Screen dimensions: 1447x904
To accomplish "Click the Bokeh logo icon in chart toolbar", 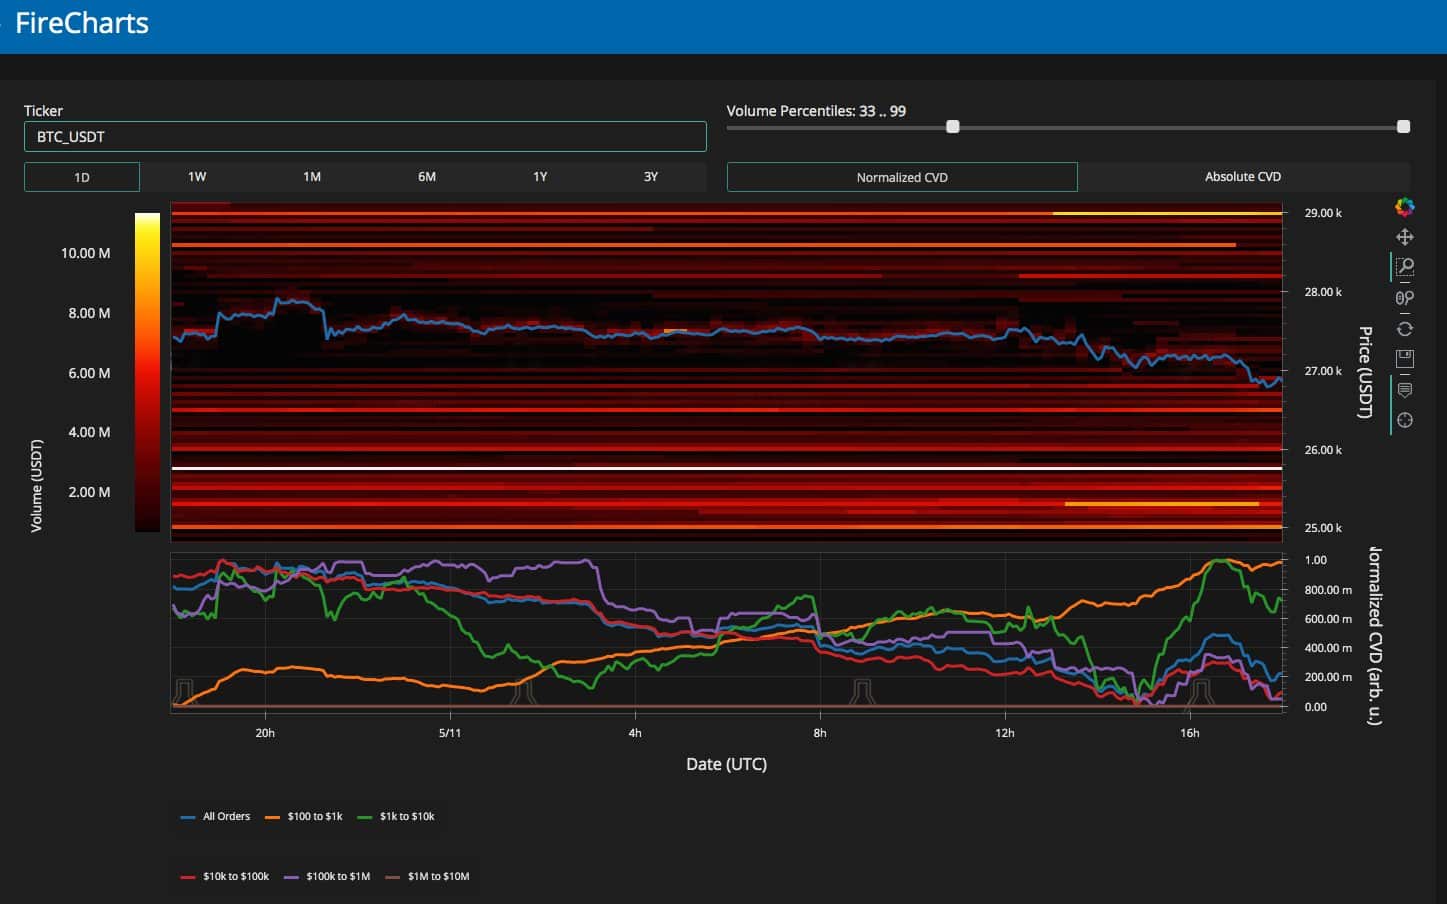I will [1405, 207].
